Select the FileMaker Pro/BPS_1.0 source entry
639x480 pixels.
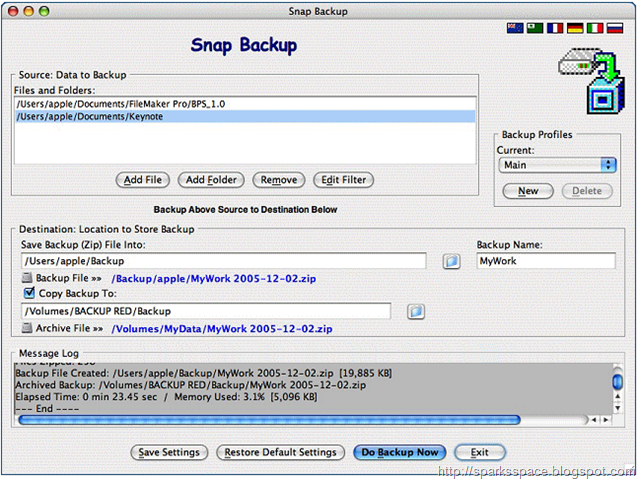click(x=245, y=104)
